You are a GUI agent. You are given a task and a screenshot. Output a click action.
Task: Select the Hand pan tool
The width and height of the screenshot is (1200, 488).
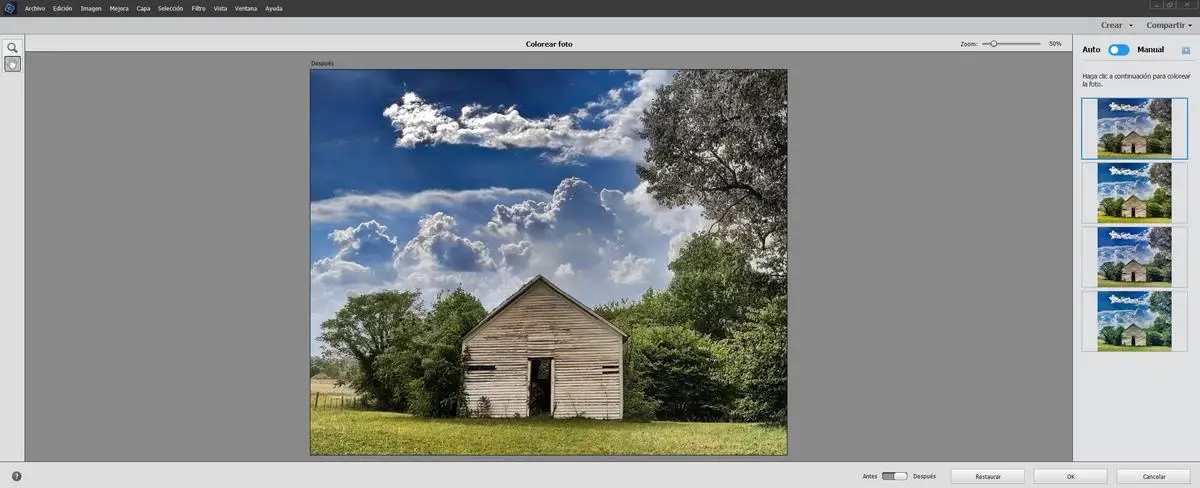tap(12, 64)
